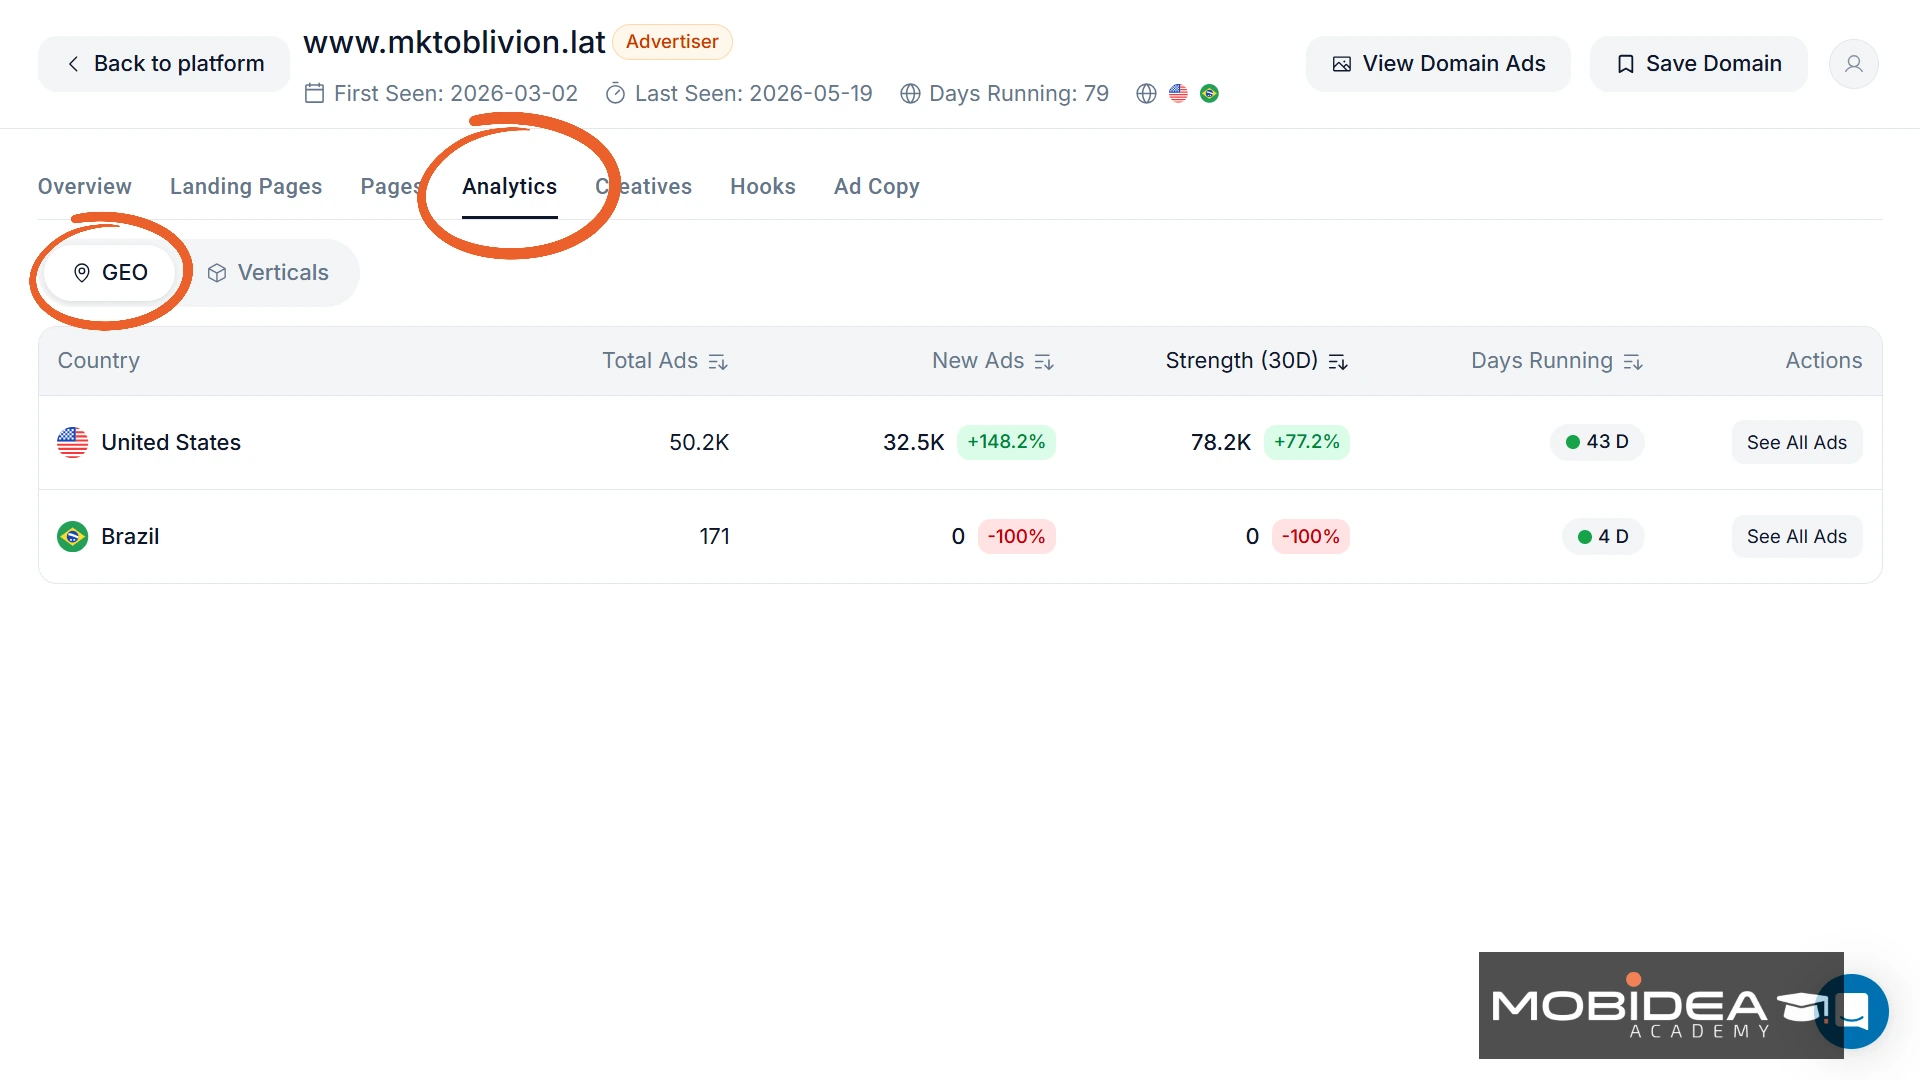This screenshot has height=1080, width=1920.
Task: Click the Brazil country name
Action: [130, 536]
